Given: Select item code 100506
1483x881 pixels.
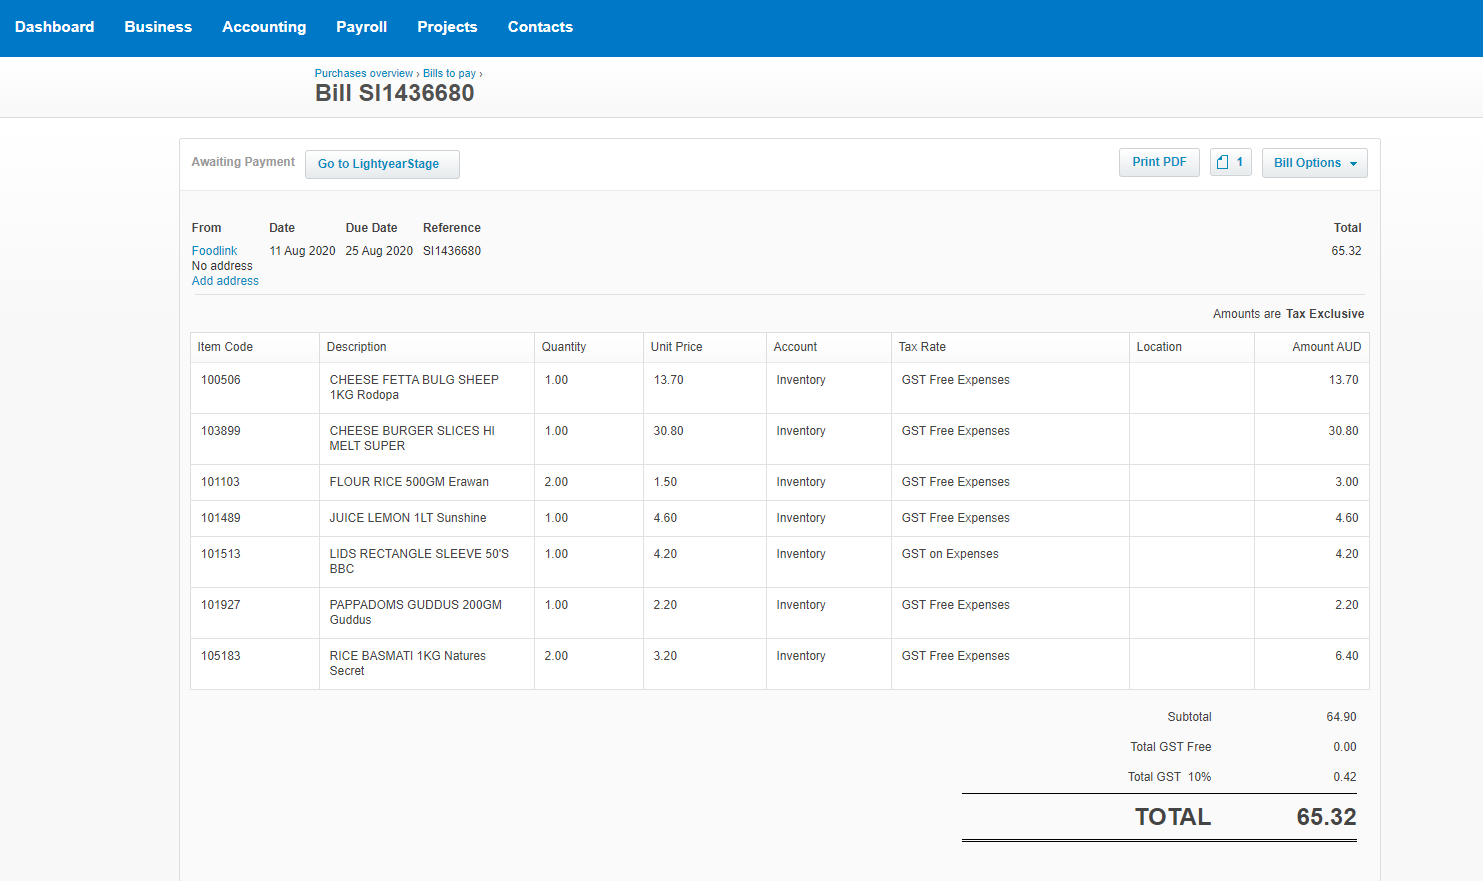Looking at the screenshot, I should pos(221,380).
